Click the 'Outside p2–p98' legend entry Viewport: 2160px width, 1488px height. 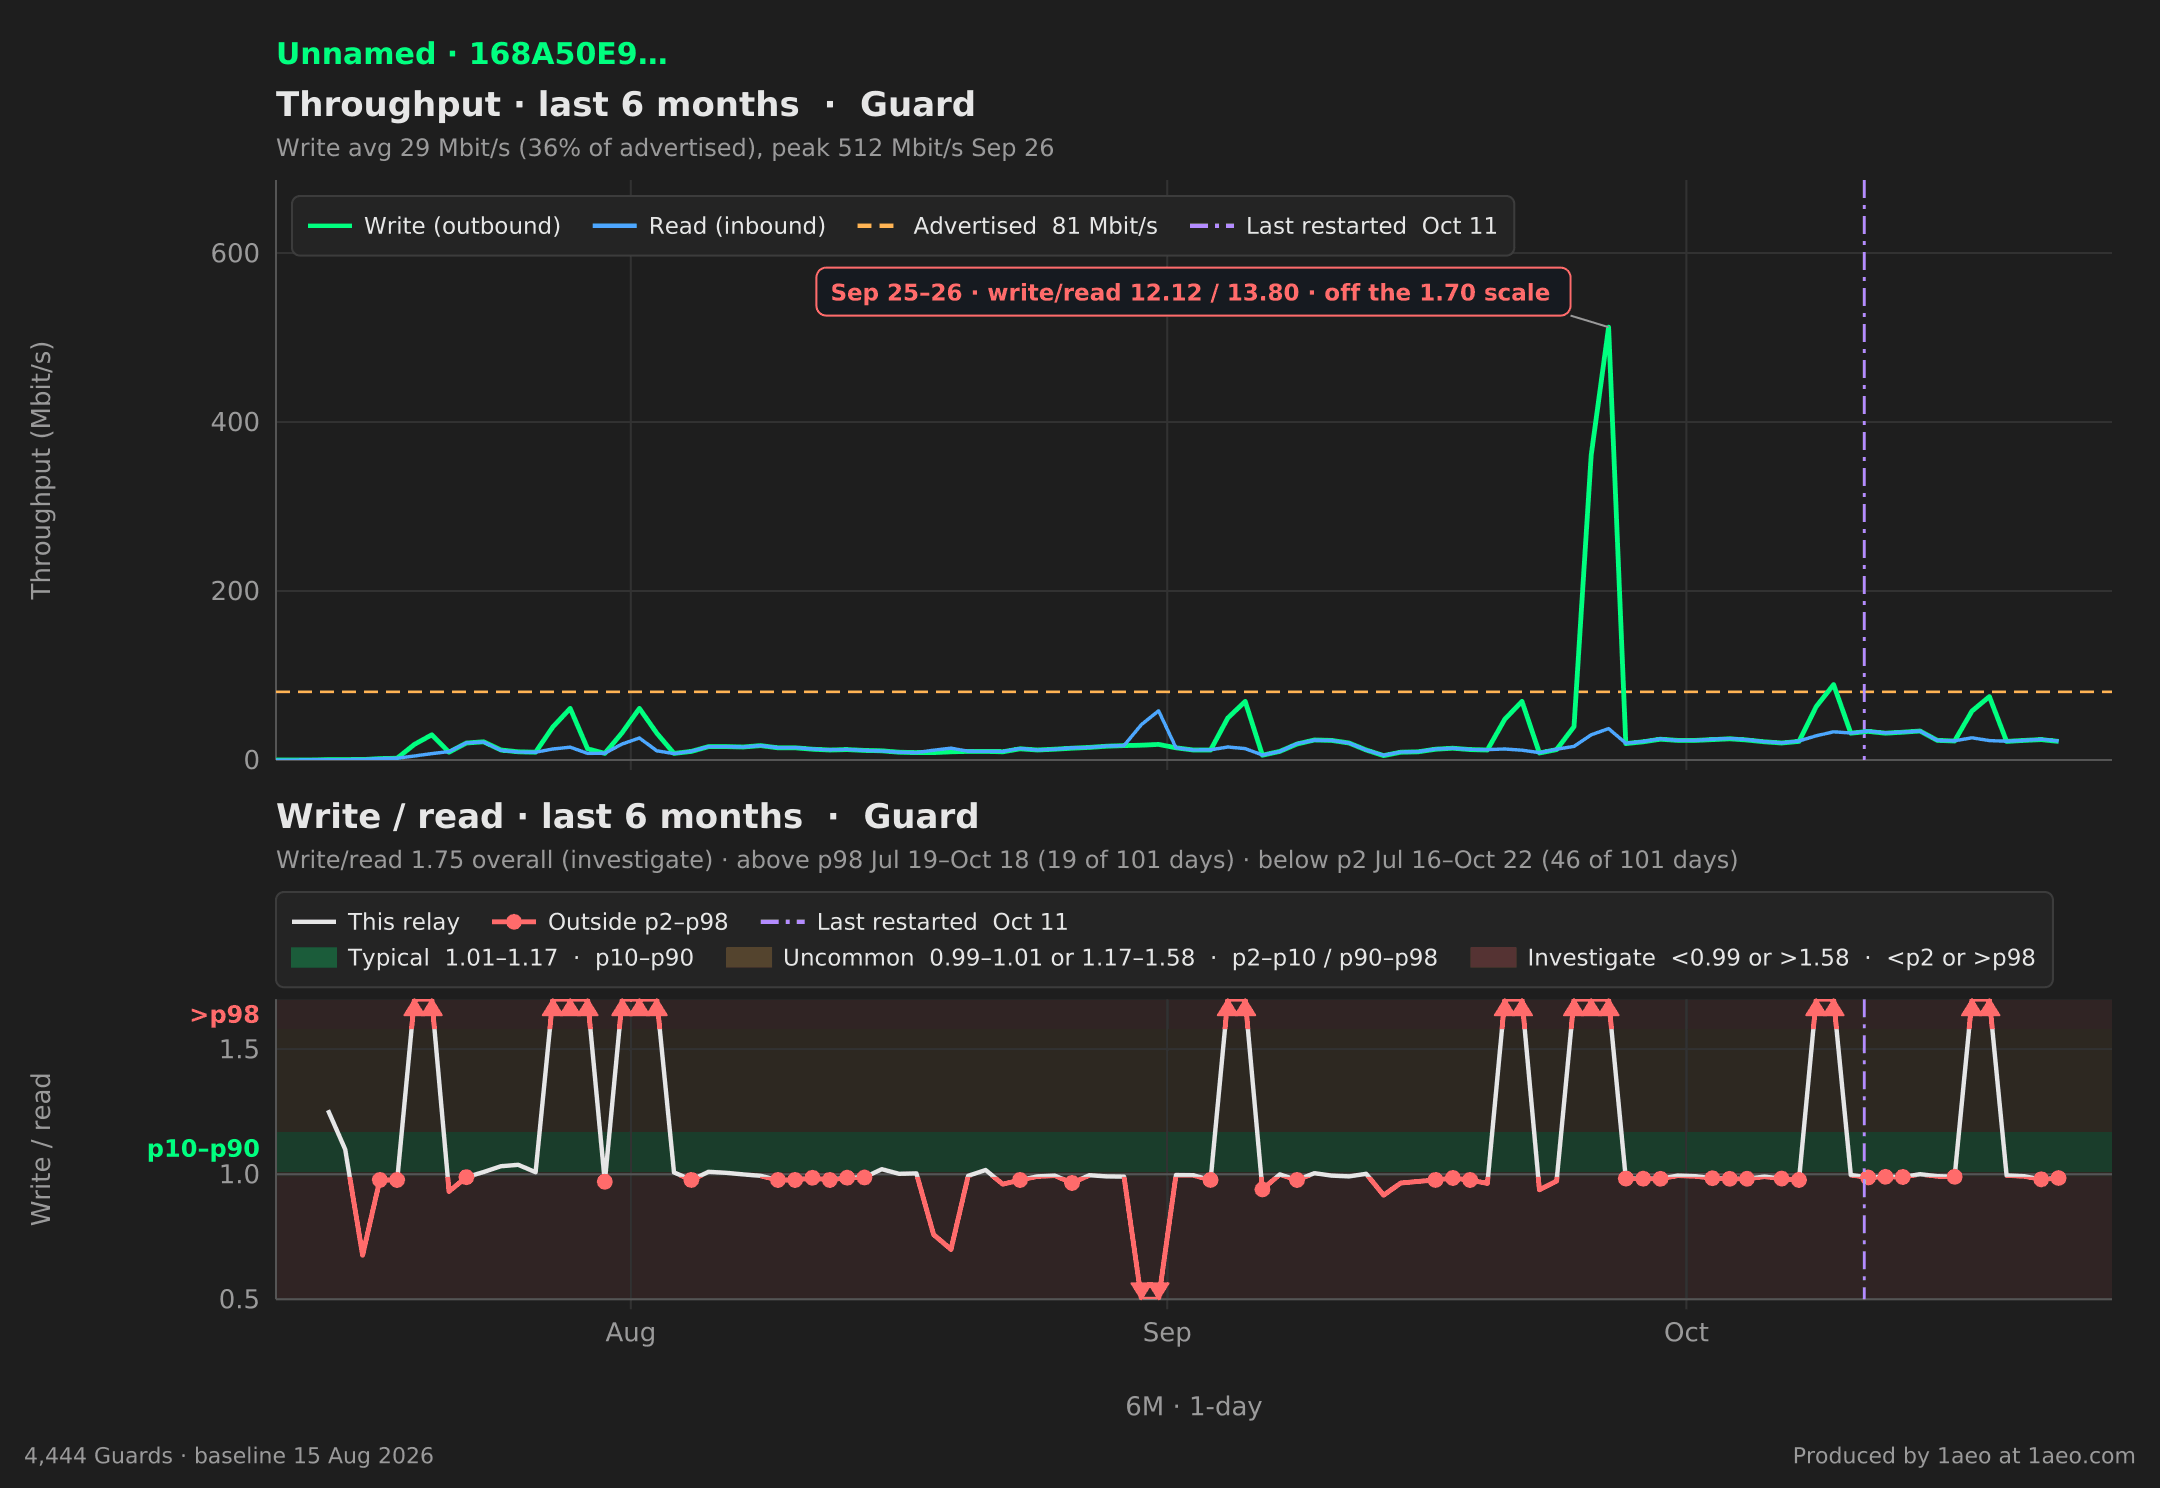(610, 922)
